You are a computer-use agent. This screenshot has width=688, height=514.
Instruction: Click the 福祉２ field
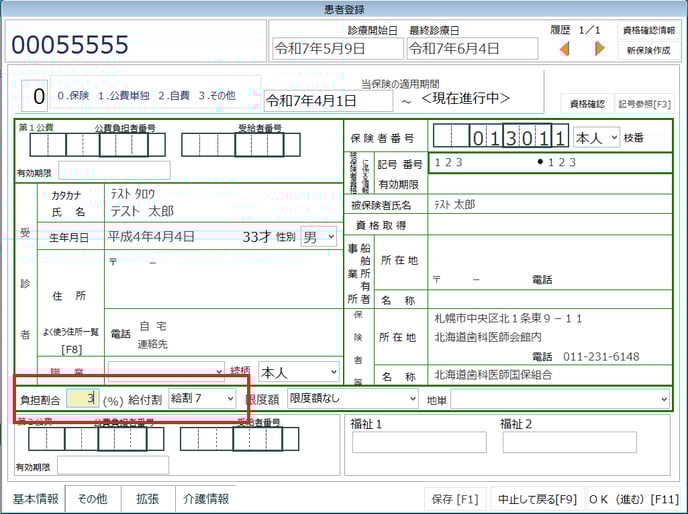[x=570, y=442]
